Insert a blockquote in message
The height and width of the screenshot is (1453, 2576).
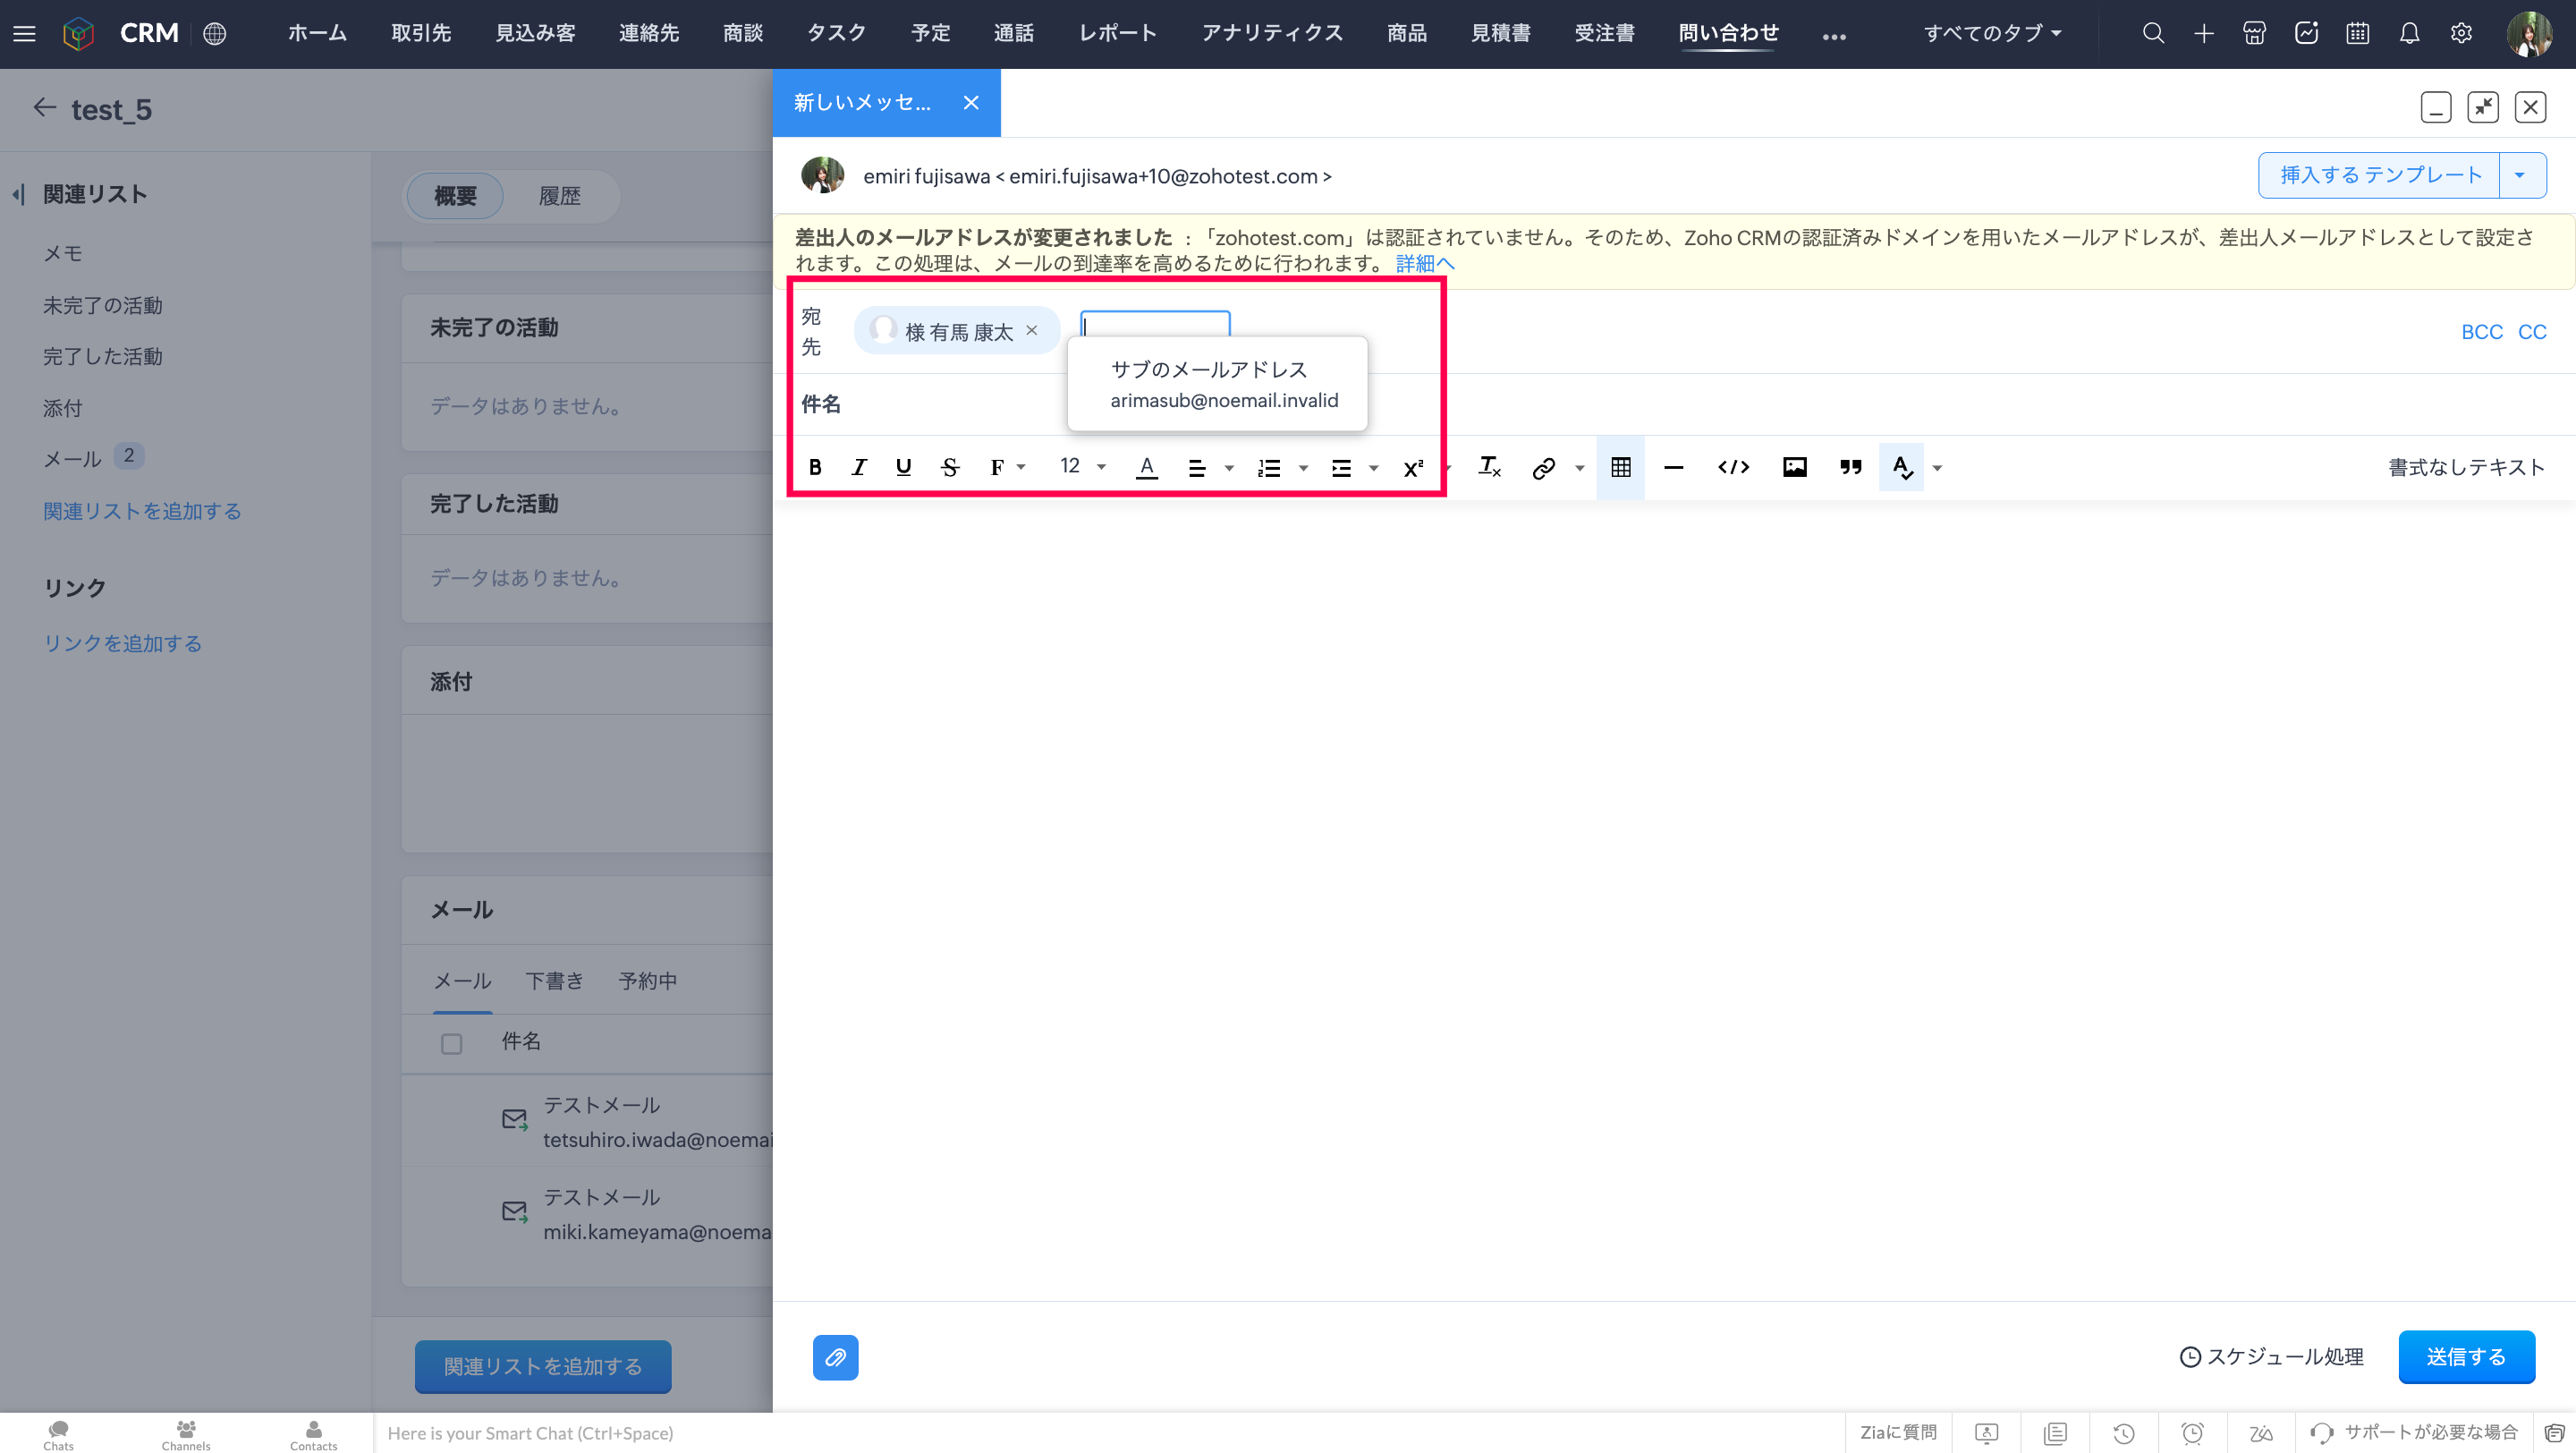click(1850, 467)
